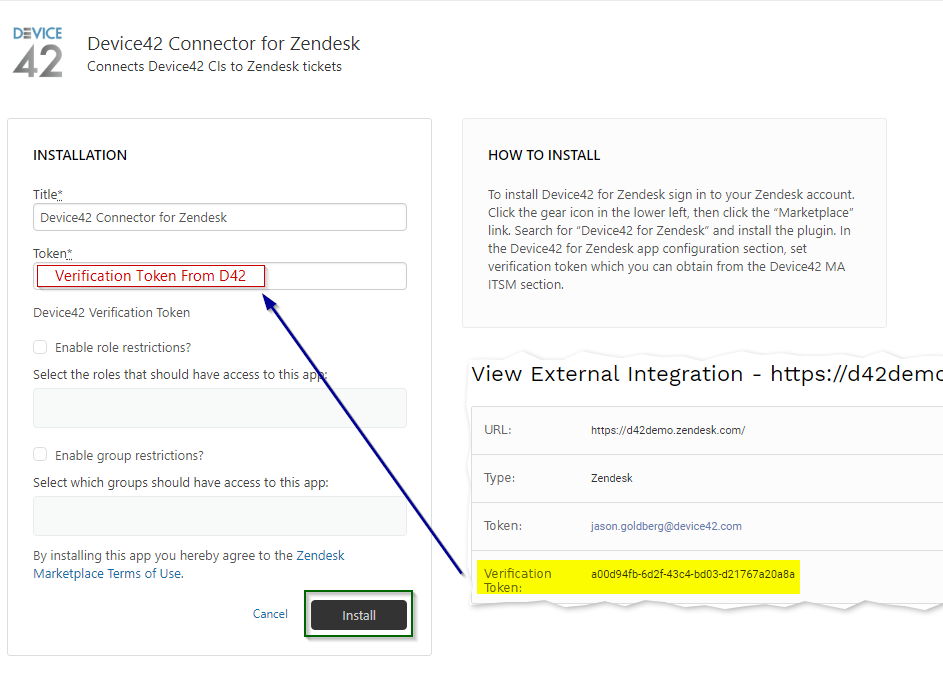Click the Title input field
Screen dimensions: 943x674
220,217
